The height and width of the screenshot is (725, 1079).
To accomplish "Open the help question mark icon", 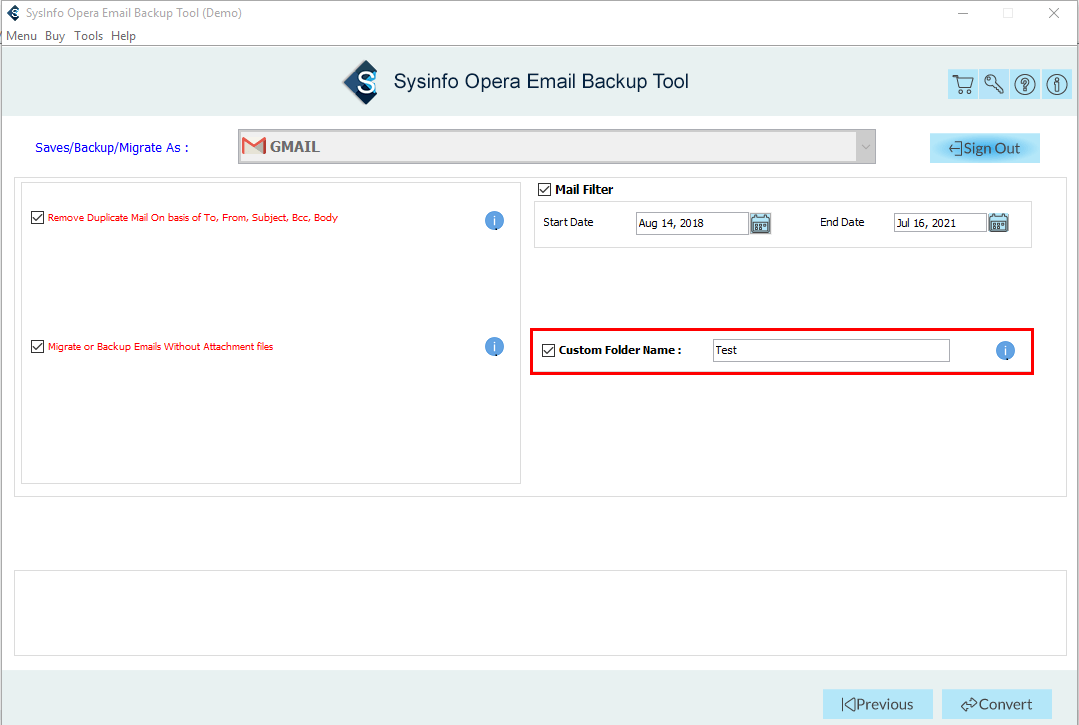I will point(1025,85).
